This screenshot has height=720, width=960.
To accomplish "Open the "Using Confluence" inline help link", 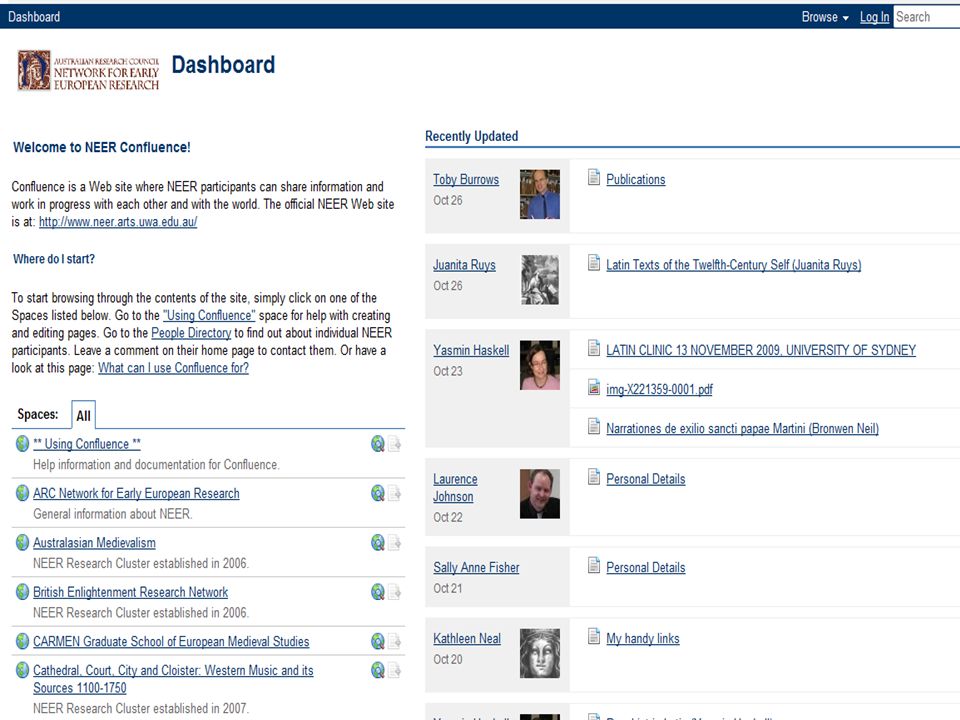I will click(x=209, y=315).
